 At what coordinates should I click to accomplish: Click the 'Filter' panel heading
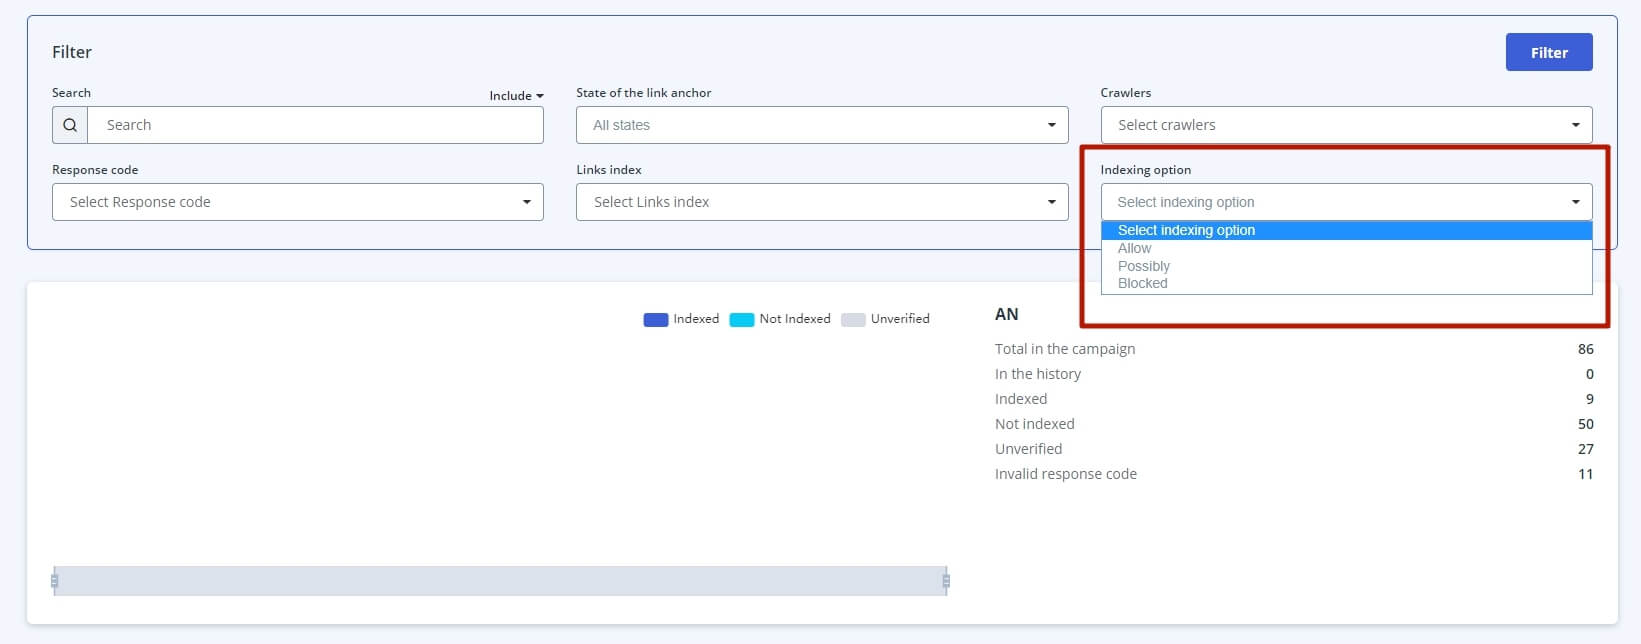coord(72,52)
